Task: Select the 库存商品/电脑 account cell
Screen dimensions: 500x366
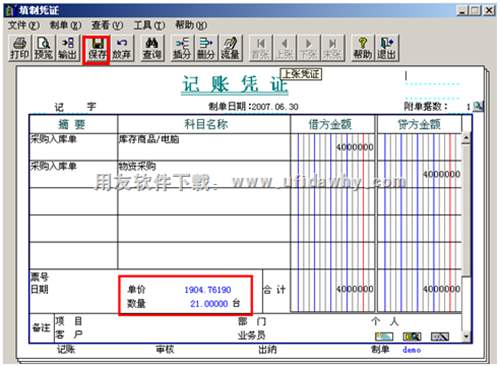Action: [x=204, y=147]
